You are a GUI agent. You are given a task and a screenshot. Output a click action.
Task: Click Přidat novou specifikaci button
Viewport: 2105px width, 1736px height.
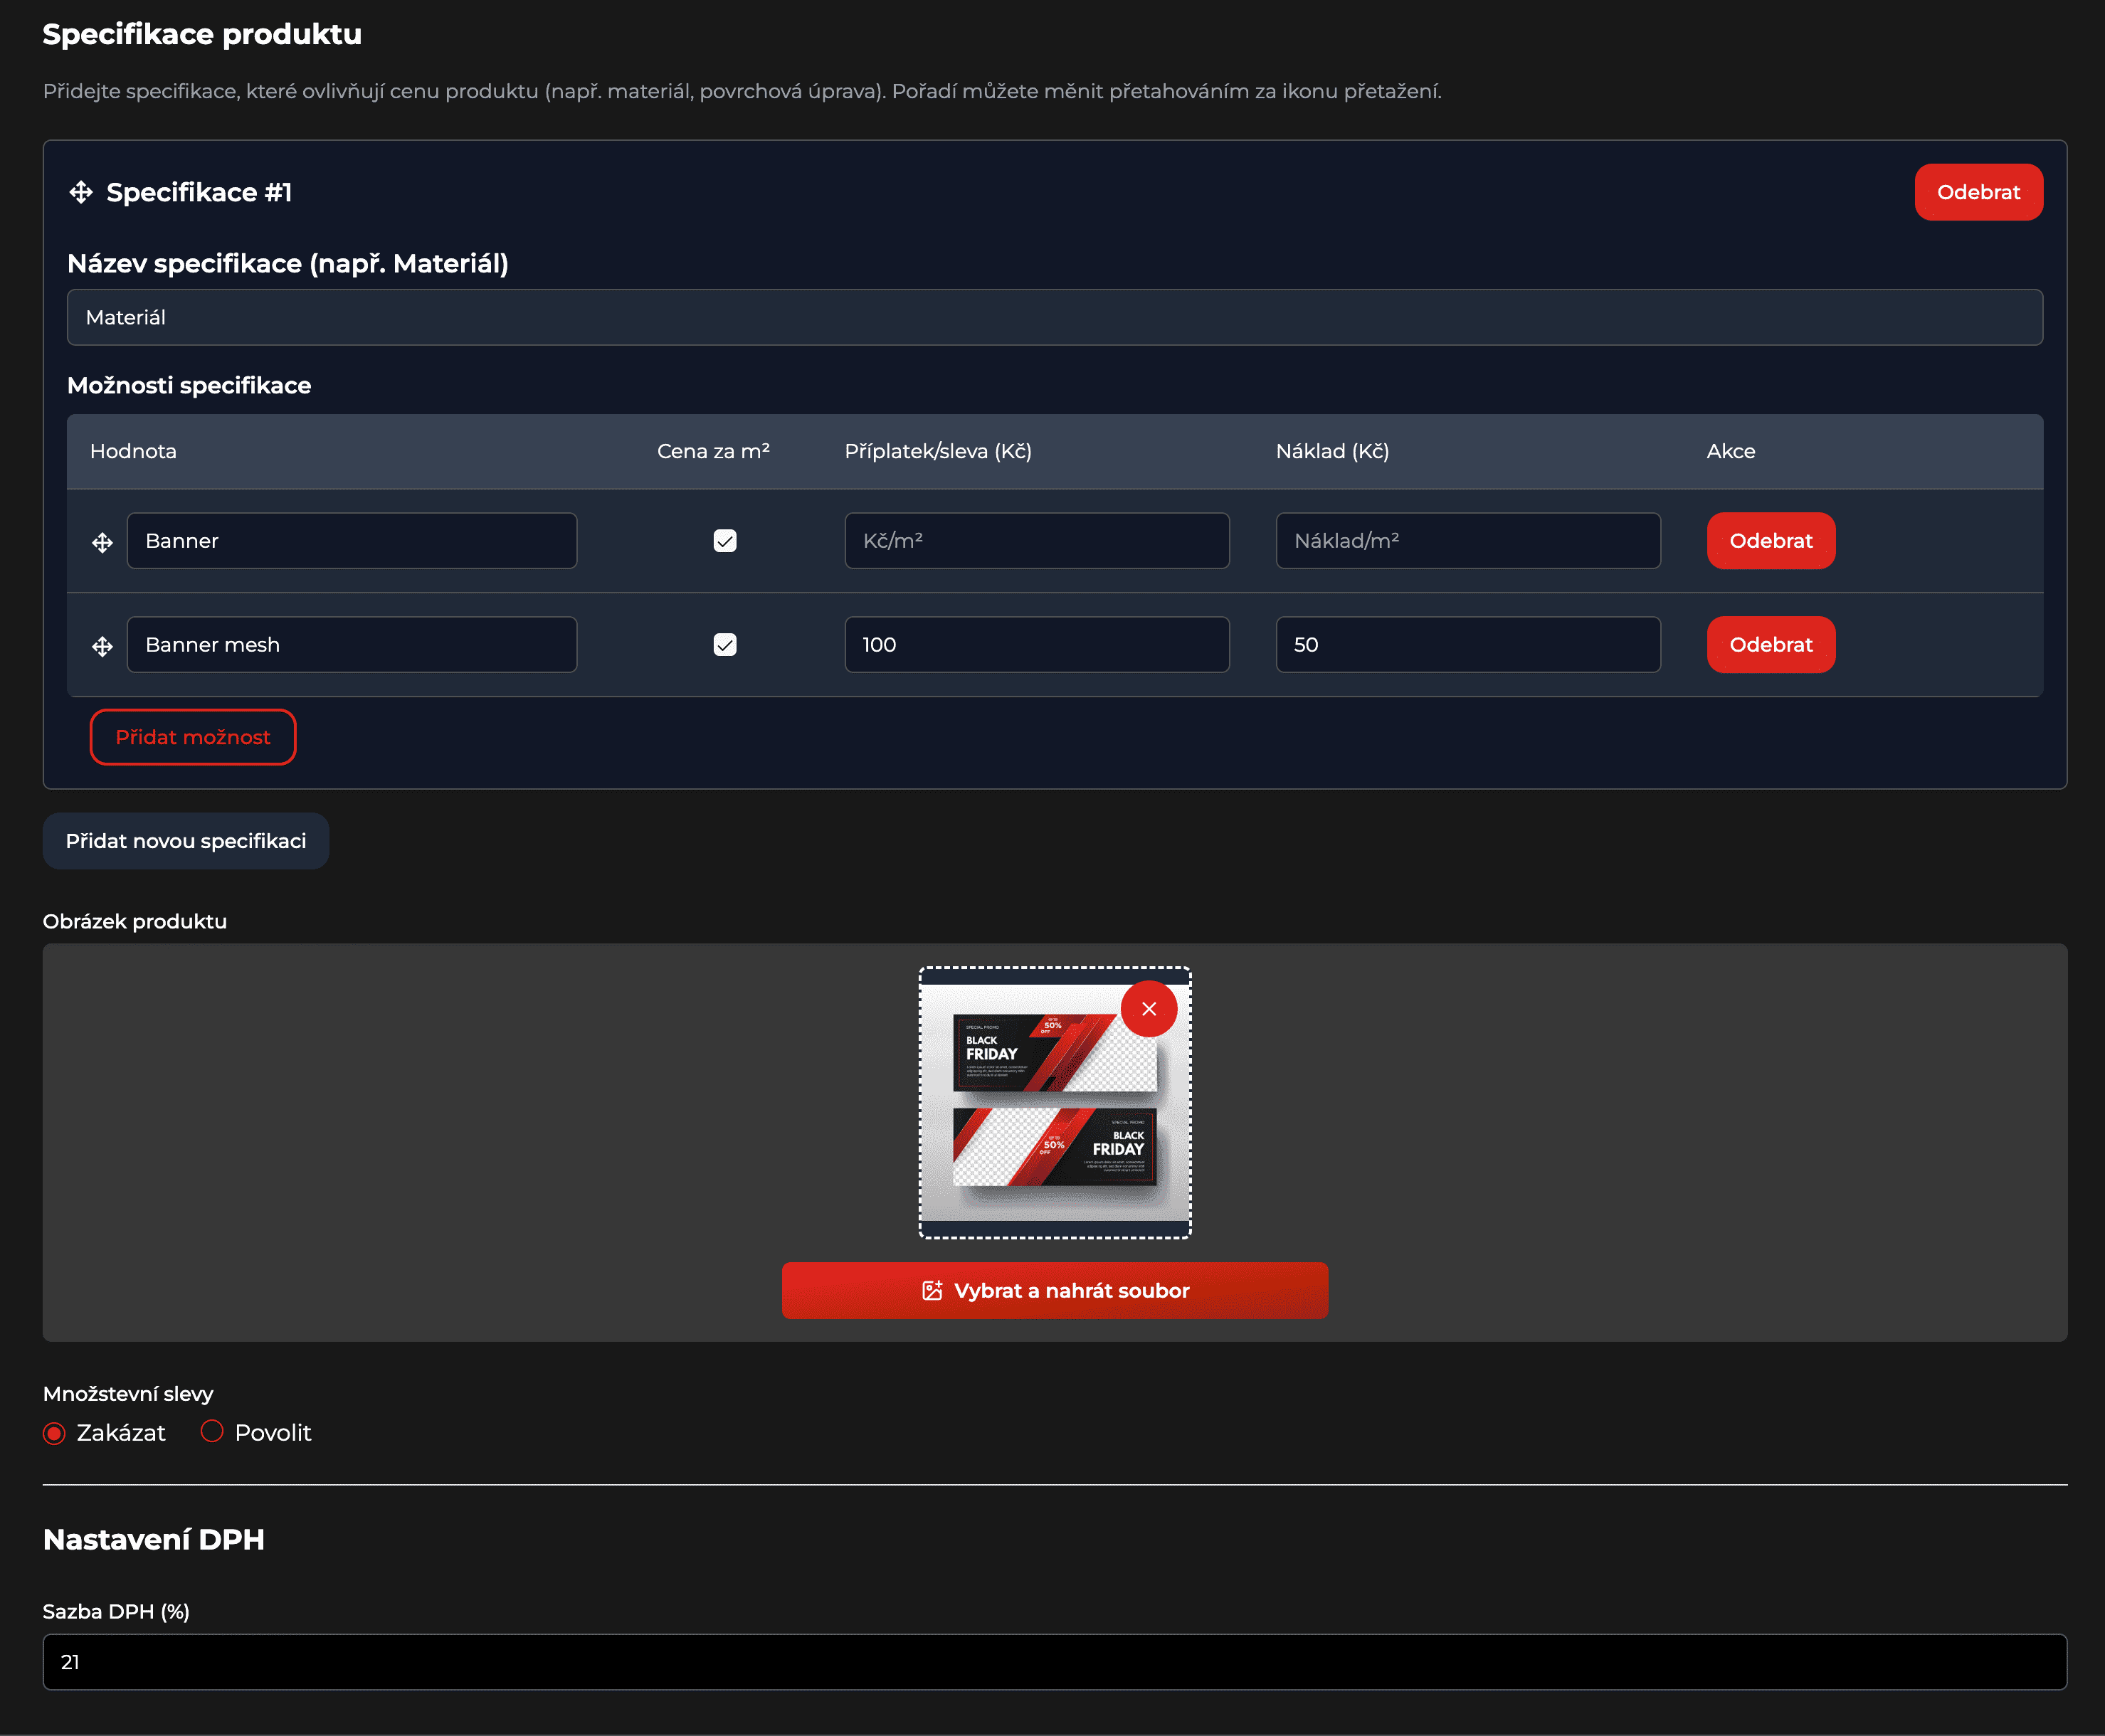tap(186, 841)
